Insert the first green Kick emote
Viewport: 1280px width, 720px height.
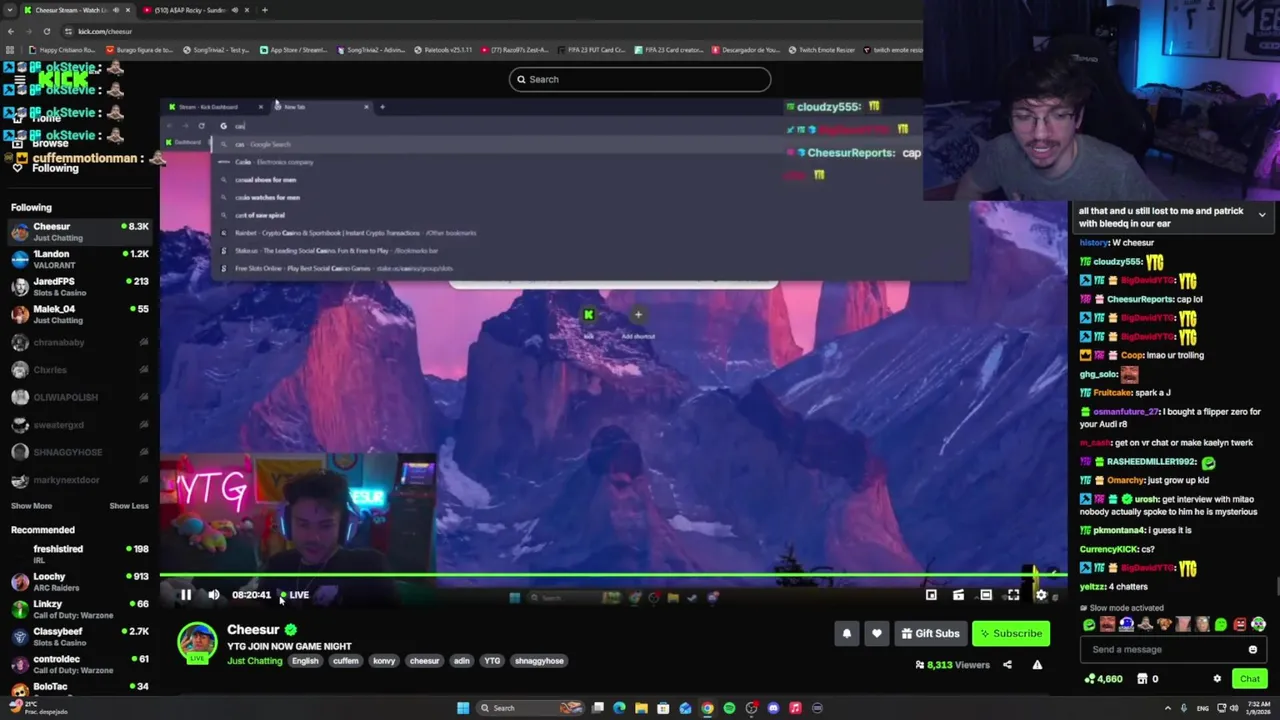(x=1089, y=625)
